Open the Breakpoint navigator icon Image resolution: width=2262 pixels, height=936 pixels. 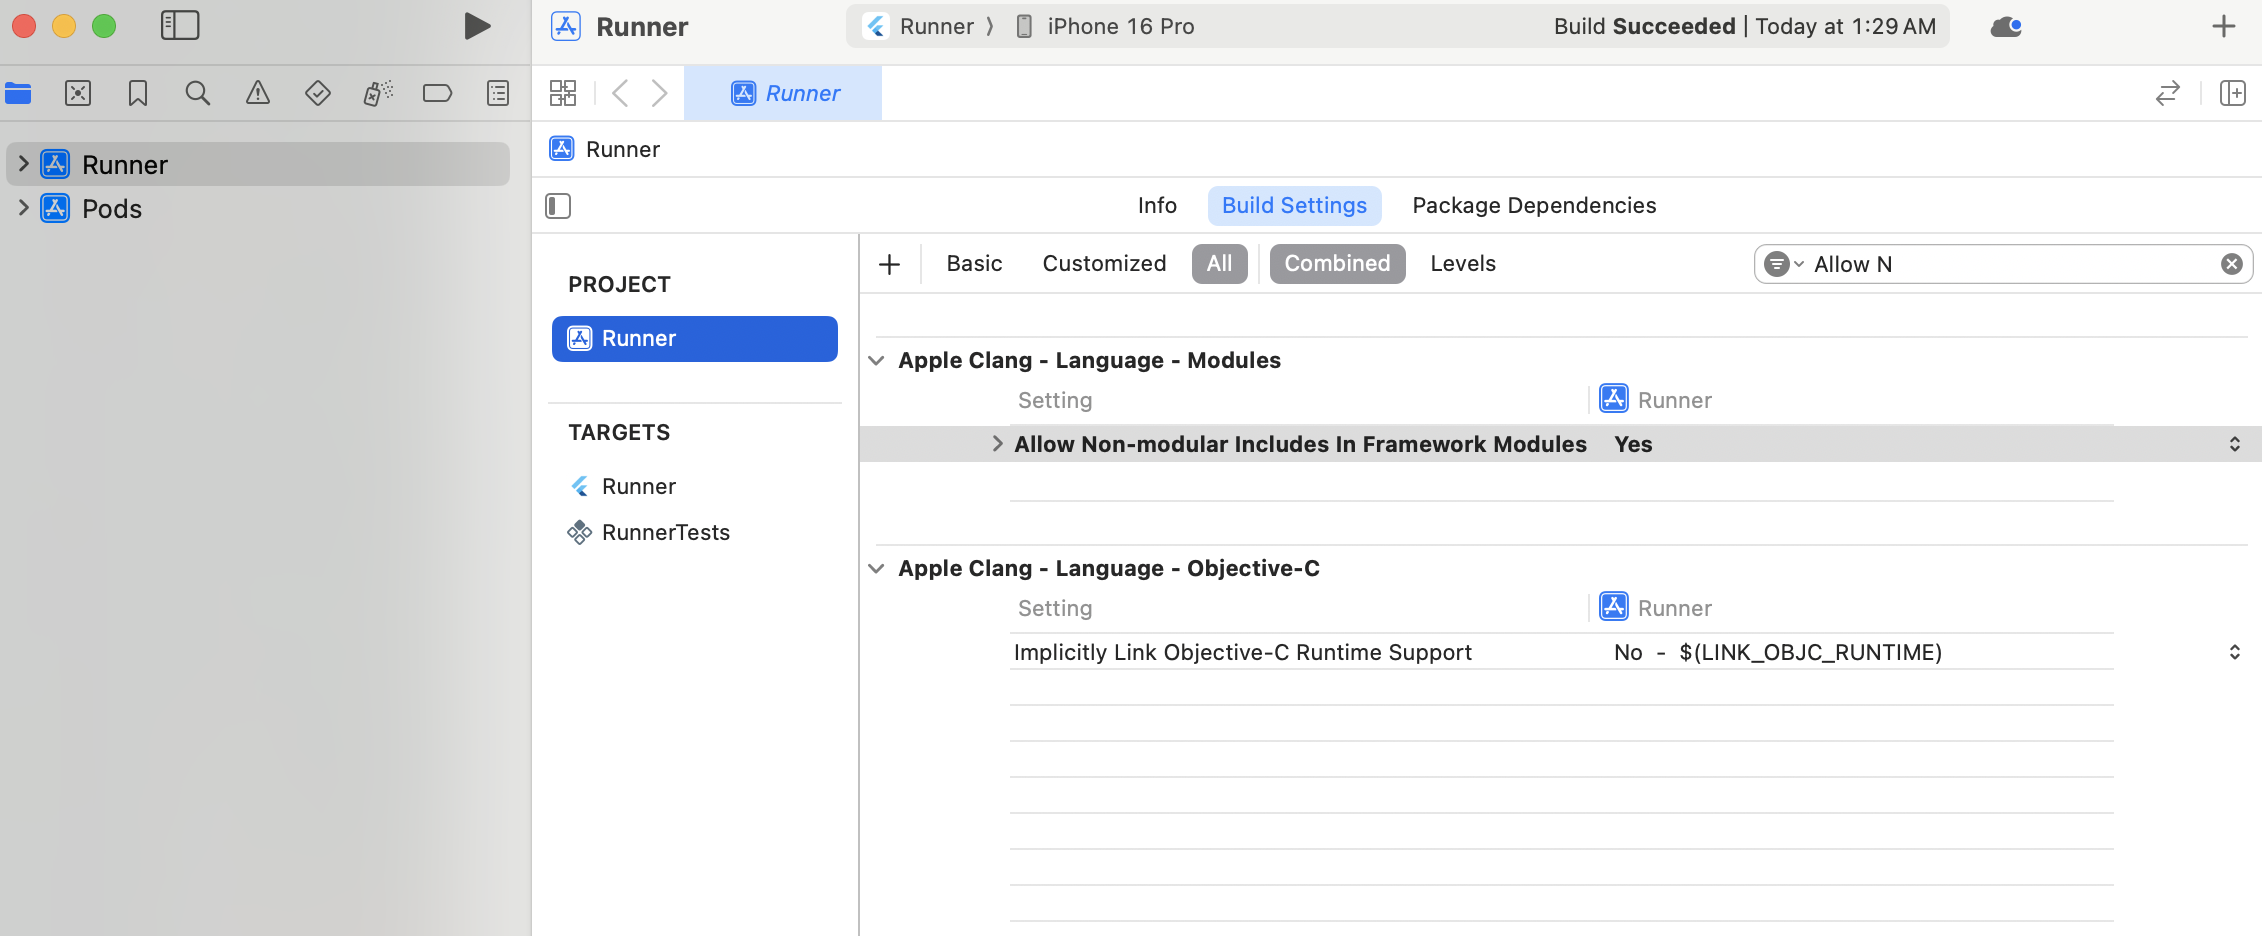(x=438, y=94)
